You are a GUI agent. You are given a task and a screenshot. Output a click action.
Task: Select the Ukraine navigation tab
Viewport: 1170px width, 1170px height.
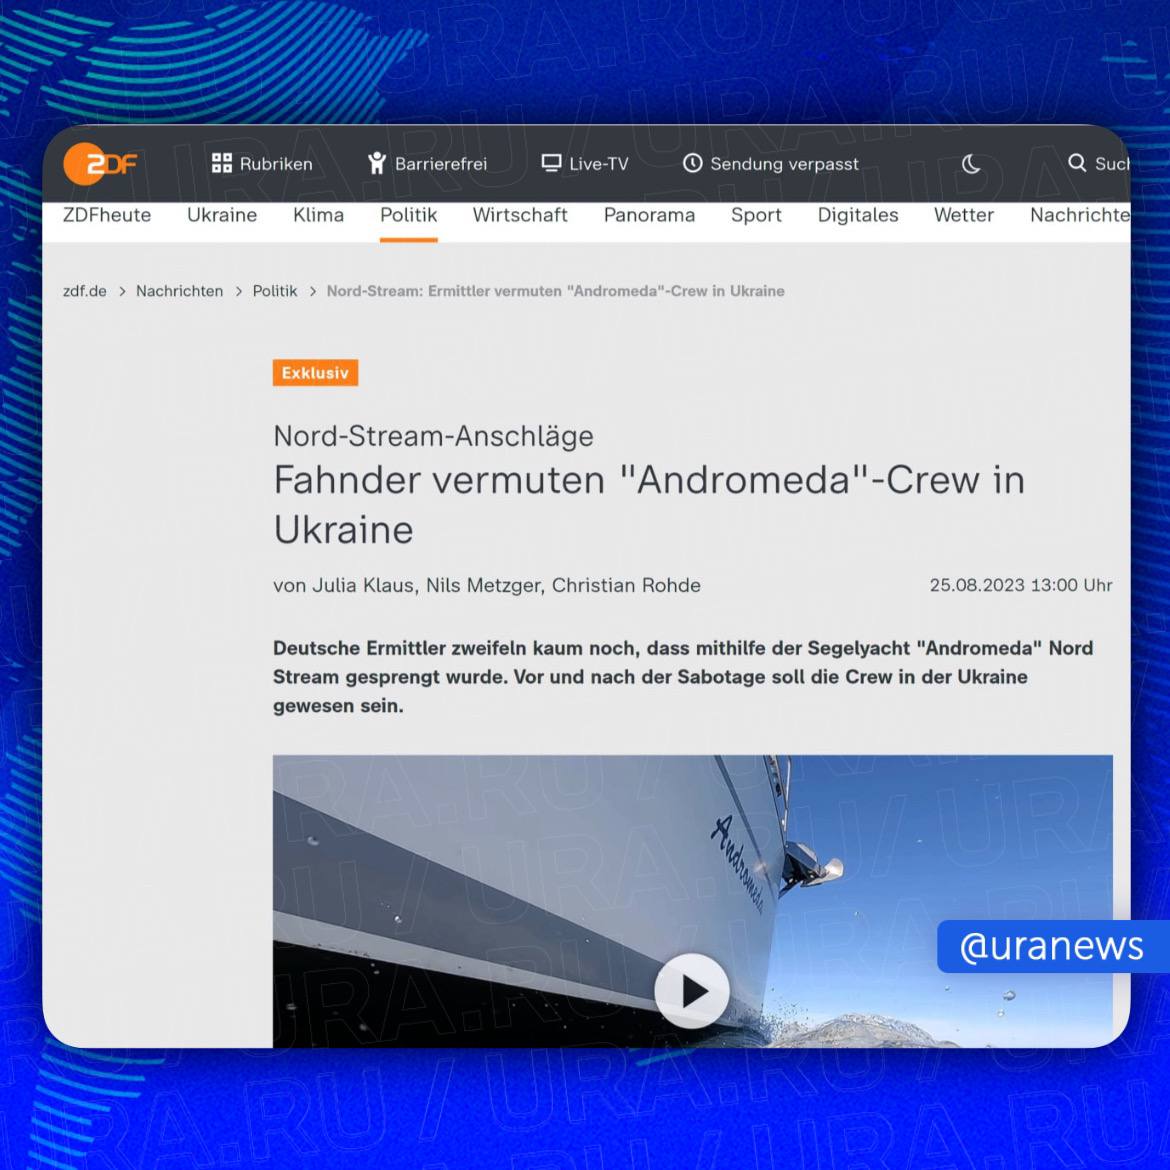[222, 216]
